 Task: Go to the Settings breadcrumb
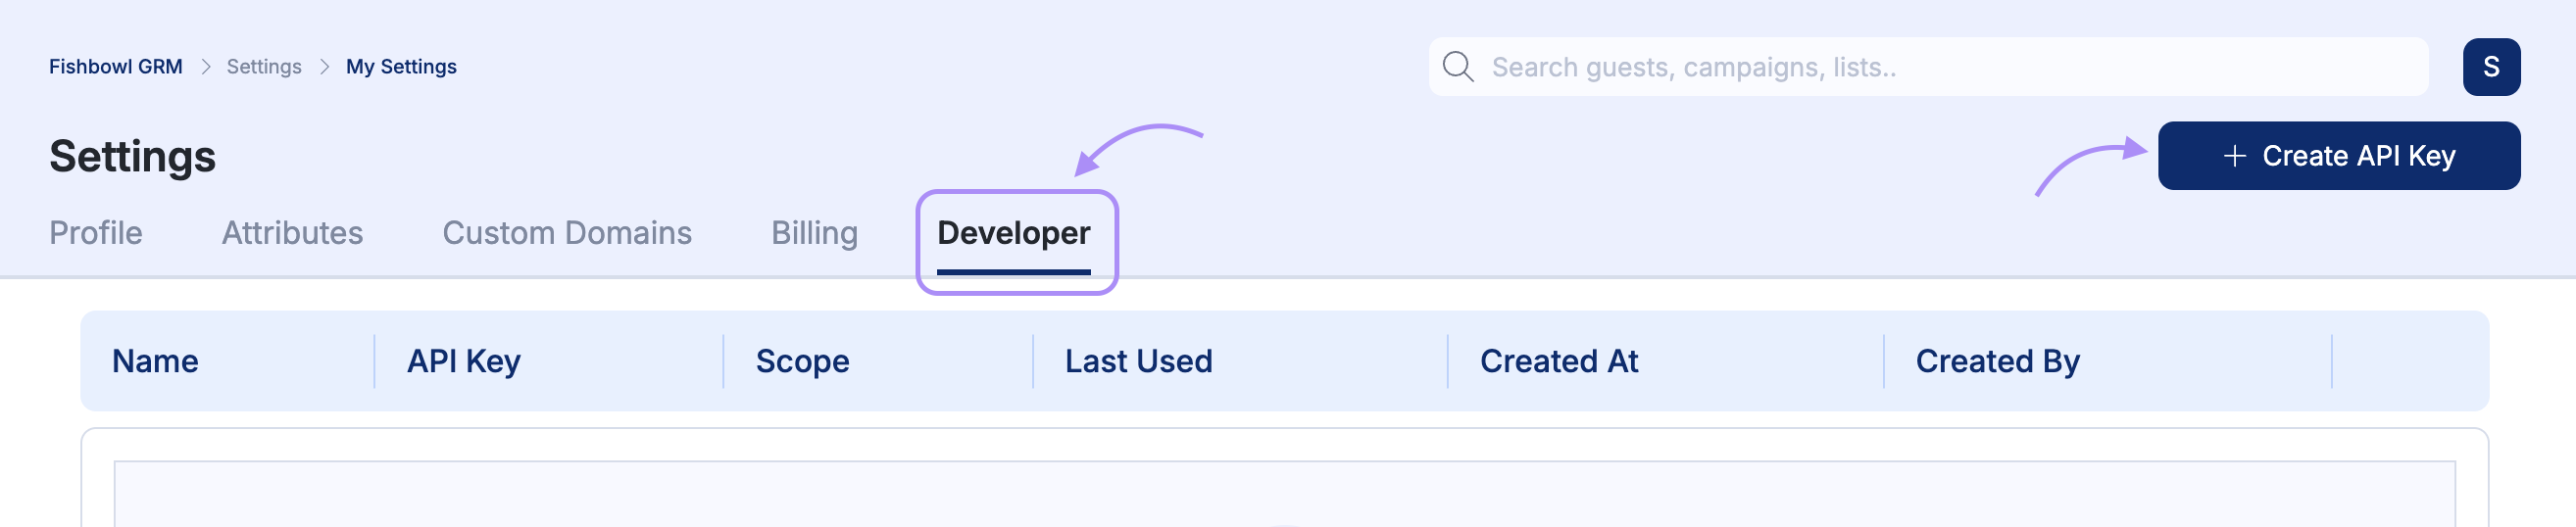pos(264,67)
